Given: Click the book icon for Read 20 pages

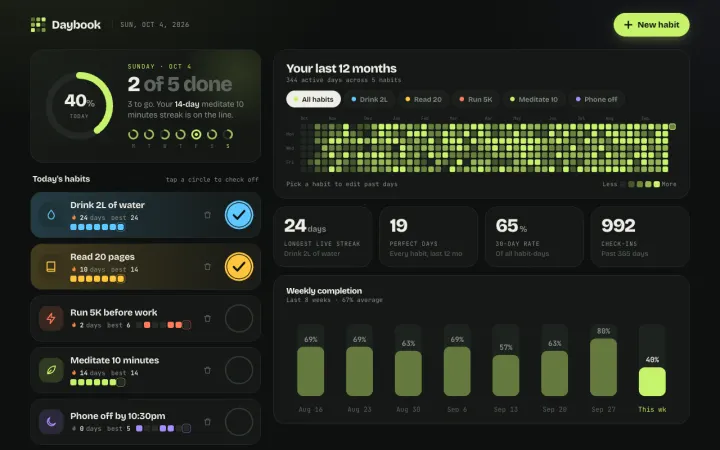Looking at the screenshot, I should click(x=51, y=266).
